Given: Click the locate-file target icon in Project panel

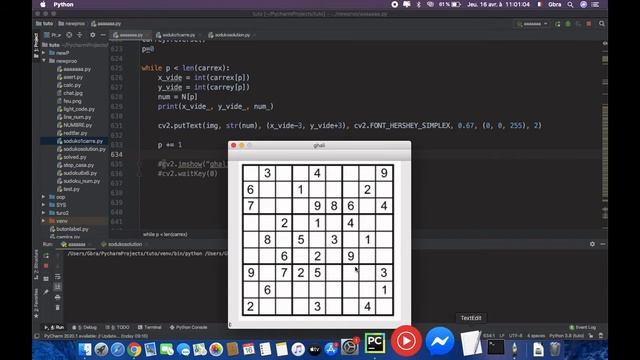Looking at the screenshot, I should pyautogui.click(x=69, y=35).
